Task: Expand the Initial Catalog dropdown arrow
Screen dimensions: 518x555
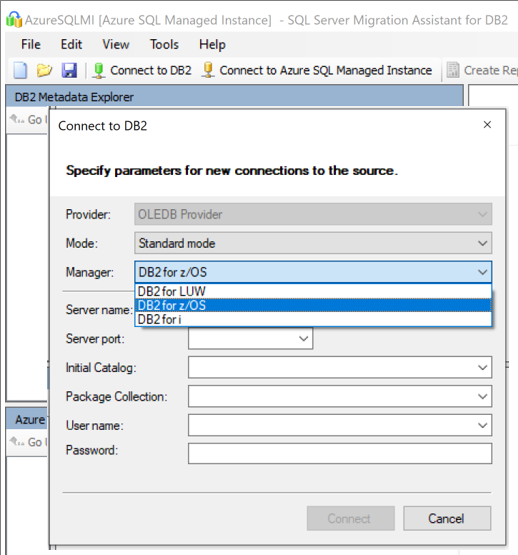Action: [482, 367]
